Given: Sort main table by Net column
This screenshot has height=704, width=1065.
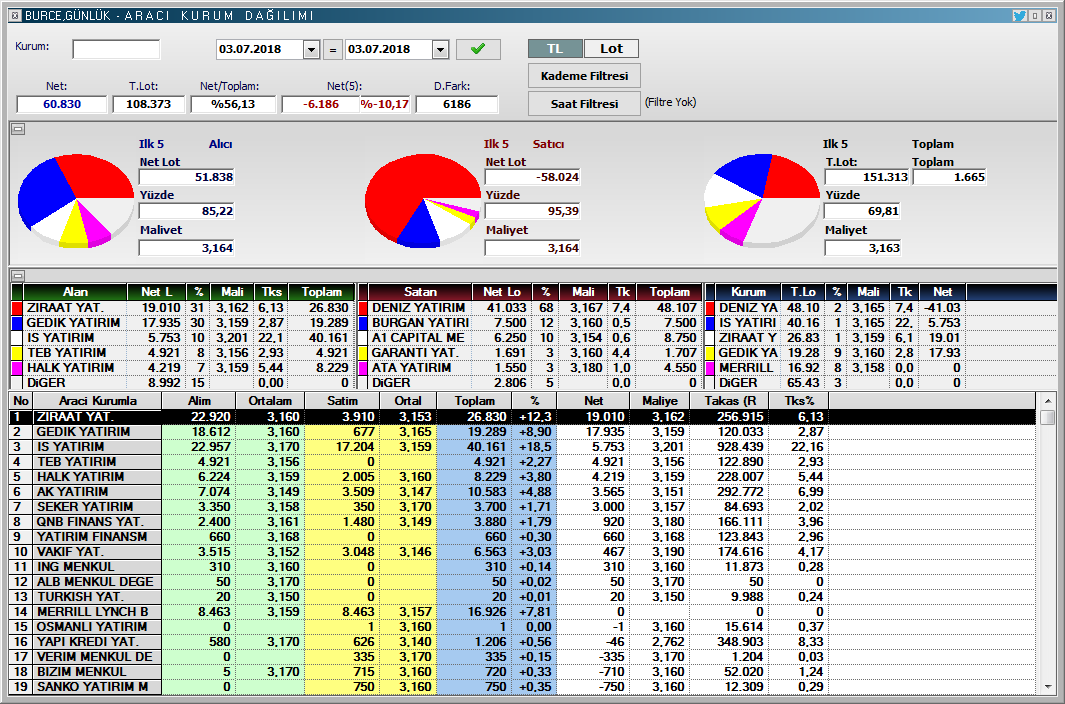Looking at the screenshot, I should point(594,401).
